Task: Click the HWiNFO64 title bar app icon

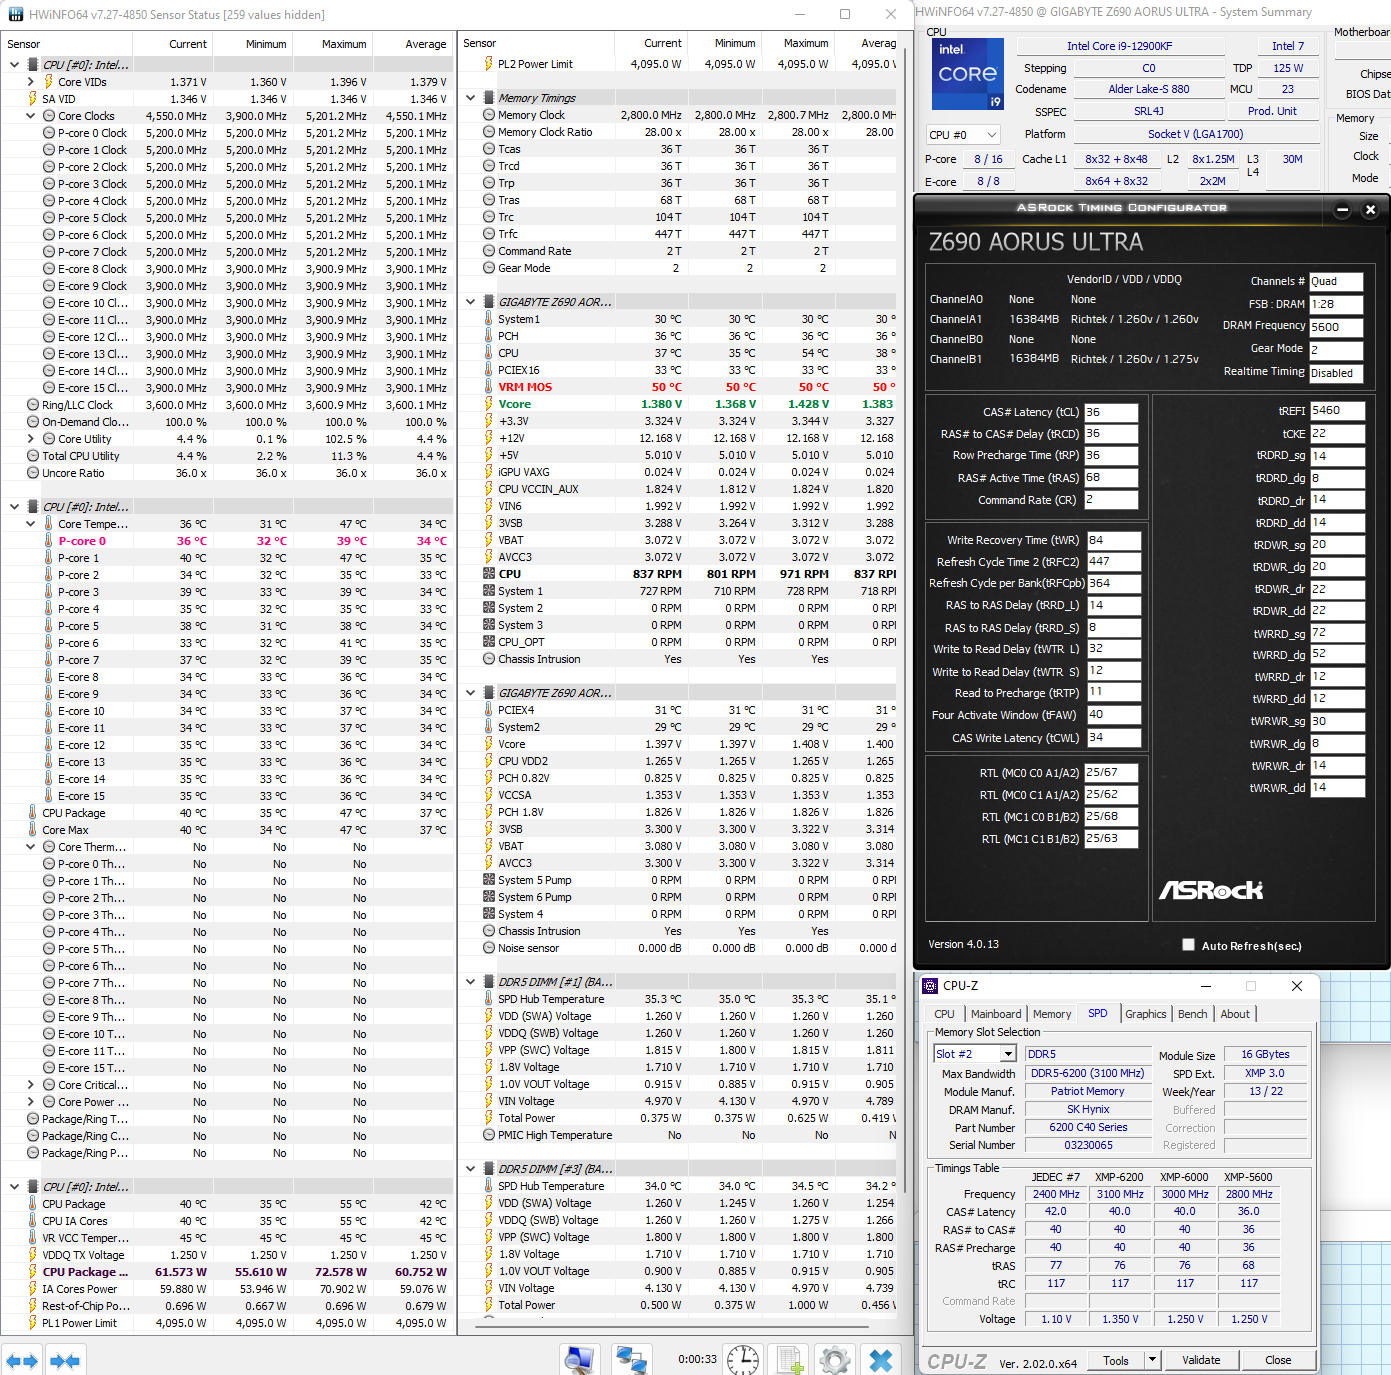Action: pos(15,14)
